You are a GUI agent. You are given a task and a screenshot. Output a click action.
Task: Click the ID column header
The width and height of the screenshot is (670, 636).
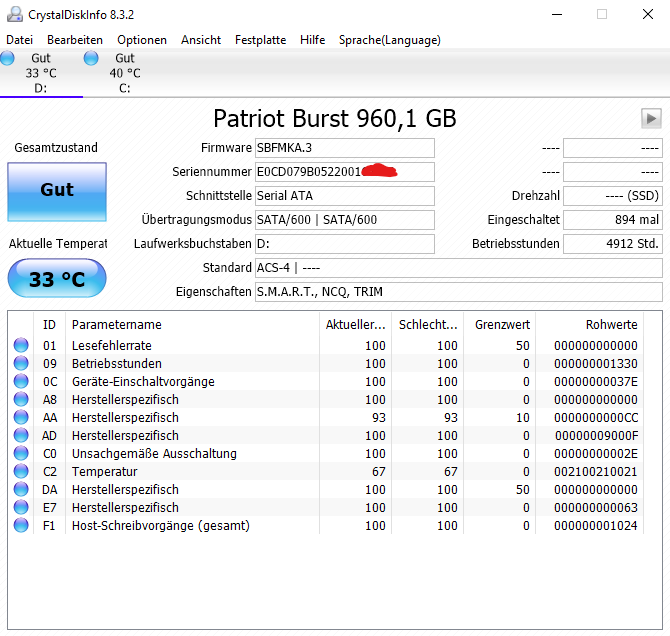[49, 325]
